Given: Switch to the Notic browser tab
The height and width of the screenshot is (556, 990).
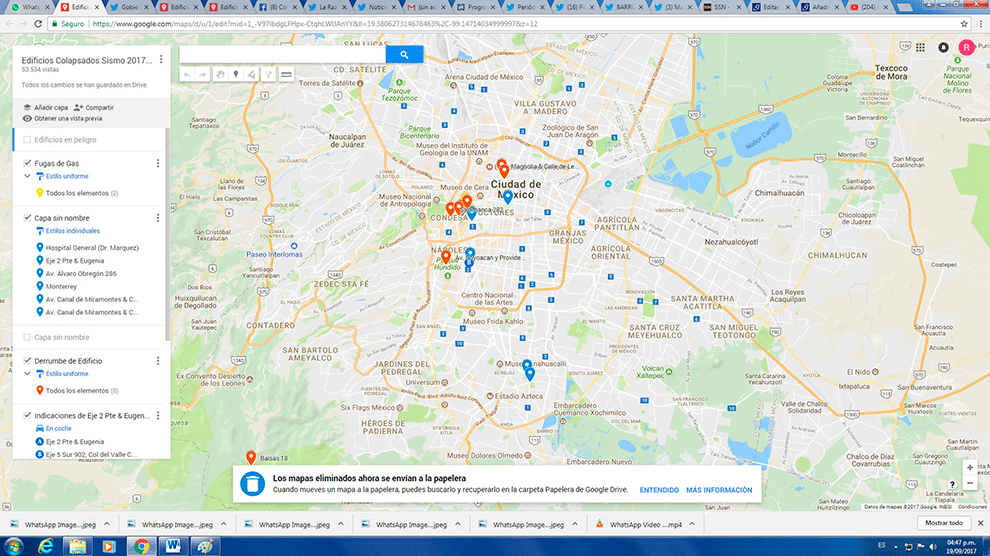Looking at the screenshot, I should pos(377,8).
